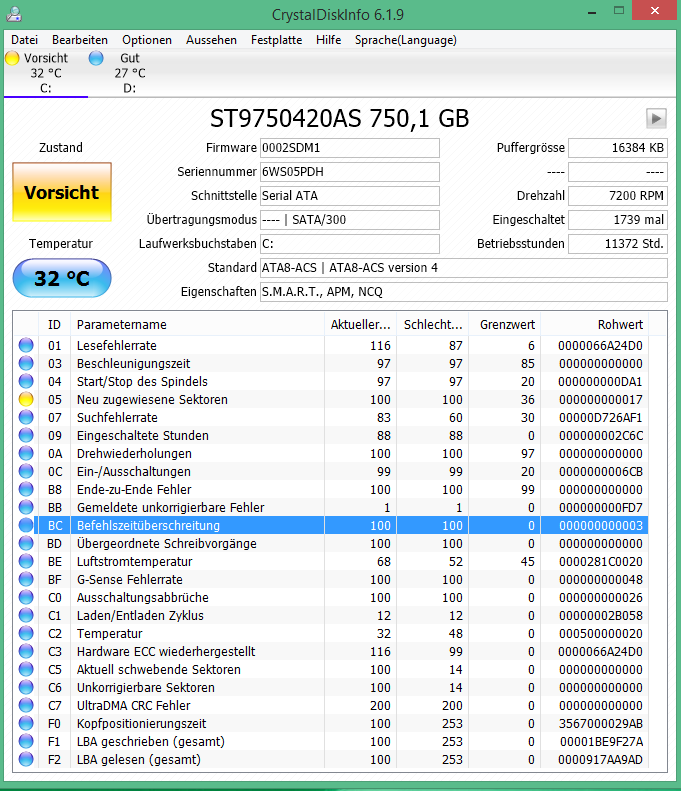Click the ID column header
The width and height of the screenshot is (681, 791).
(x=54, y=324)
